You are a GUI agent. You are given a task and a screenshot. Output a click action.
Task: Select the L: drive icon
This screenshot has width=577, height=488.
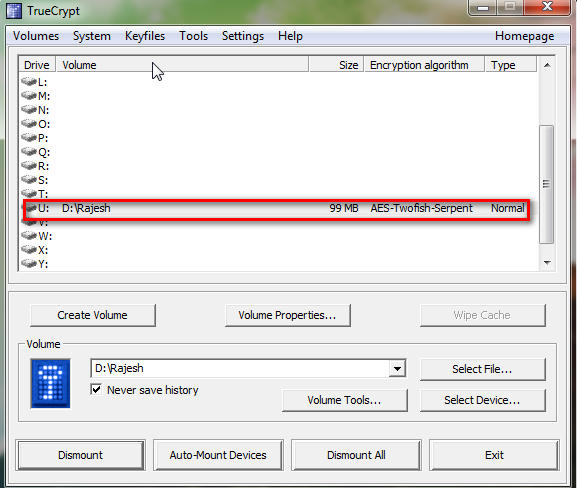[29, 81]
